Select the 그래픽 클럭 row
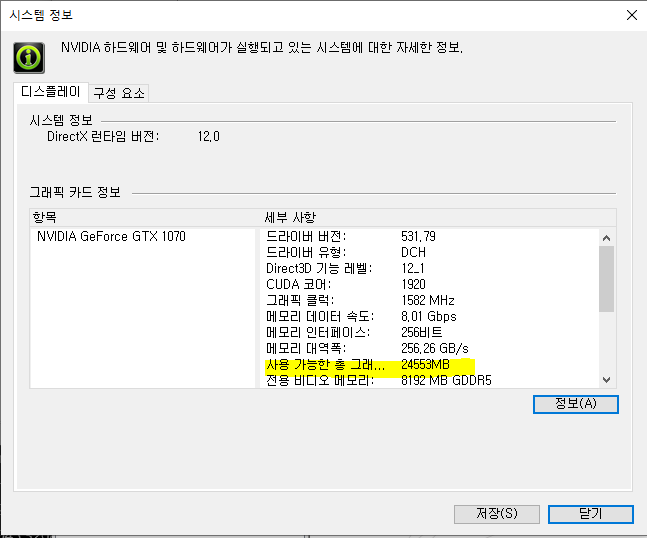Image resolution: width=647 pixels, height=538 pixels. point(429,300)
